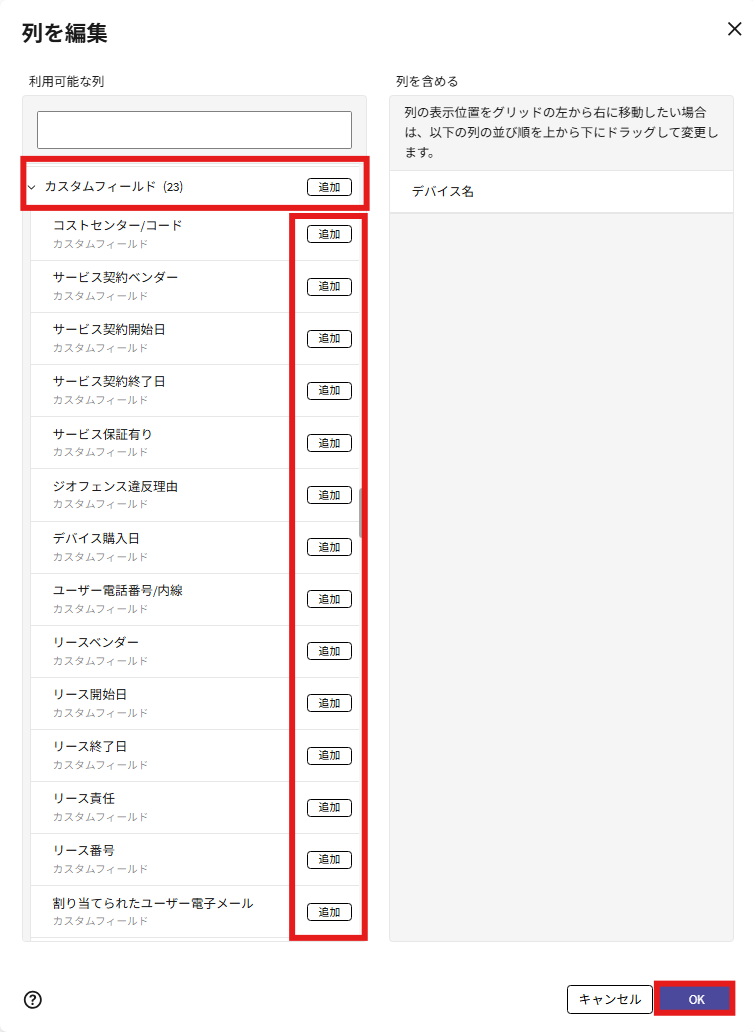Add the デバイス購入日 column

329,547
